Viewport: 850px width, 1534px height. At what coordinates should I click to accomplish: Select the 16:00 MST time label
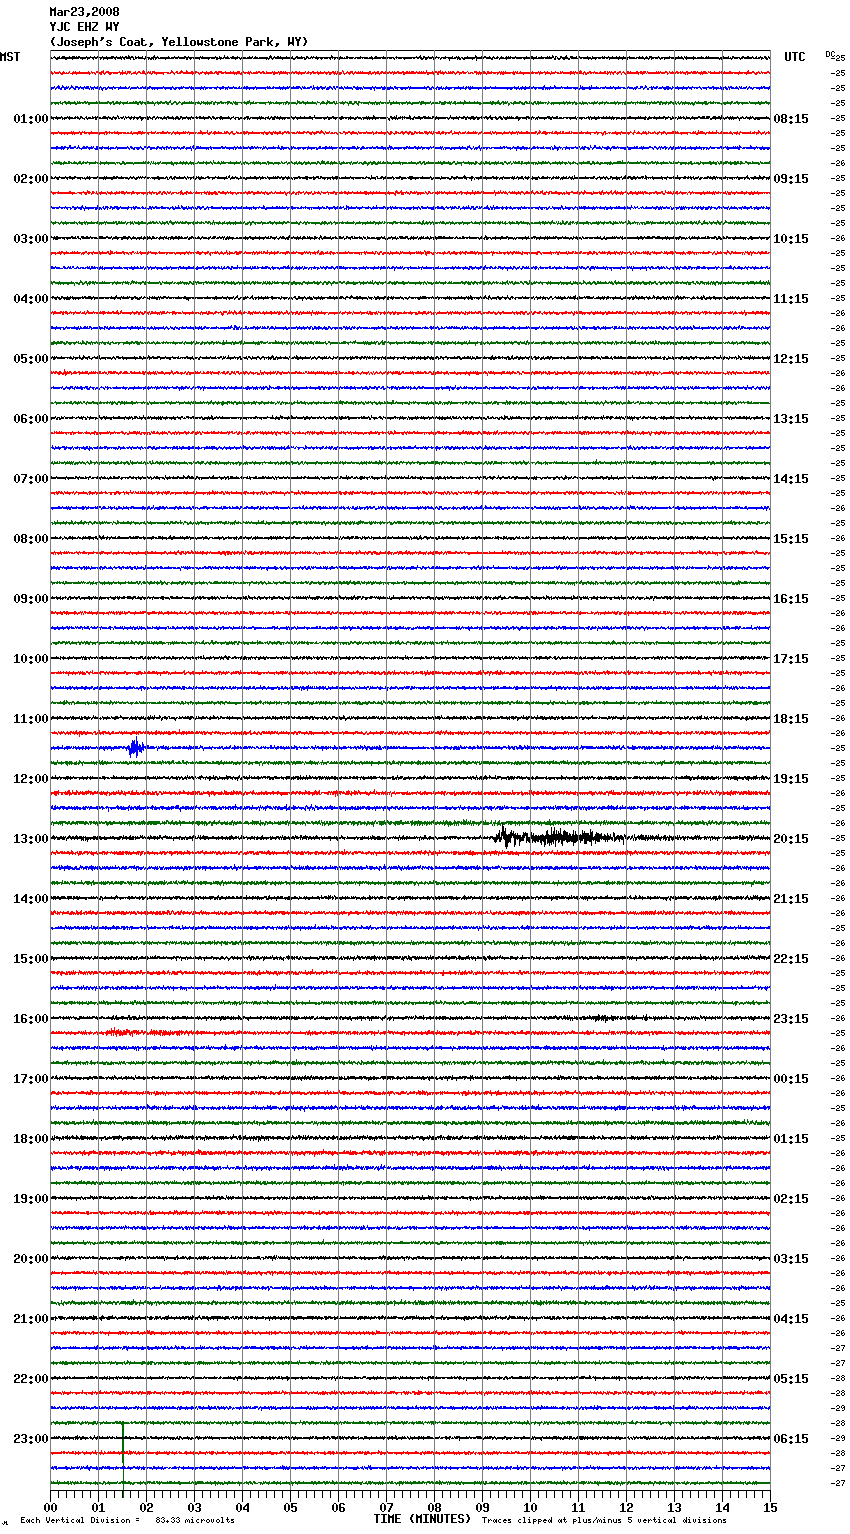pos(31,1019)
